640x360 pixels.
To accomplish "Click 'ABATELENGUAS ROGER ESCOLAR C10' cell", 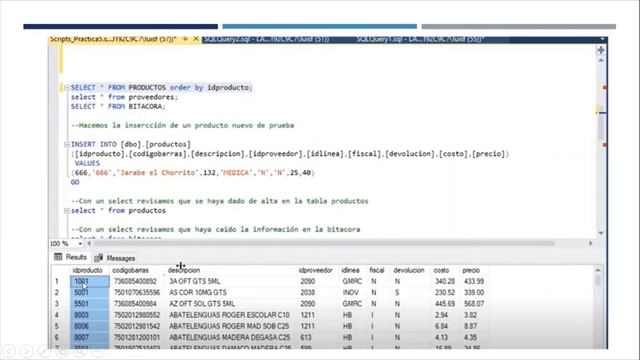I will (x=229, y=315).
